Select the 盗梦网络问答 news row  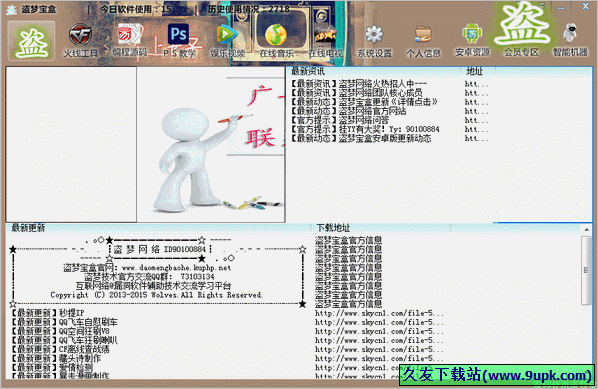pyautogui.click(x=389, y=120)
